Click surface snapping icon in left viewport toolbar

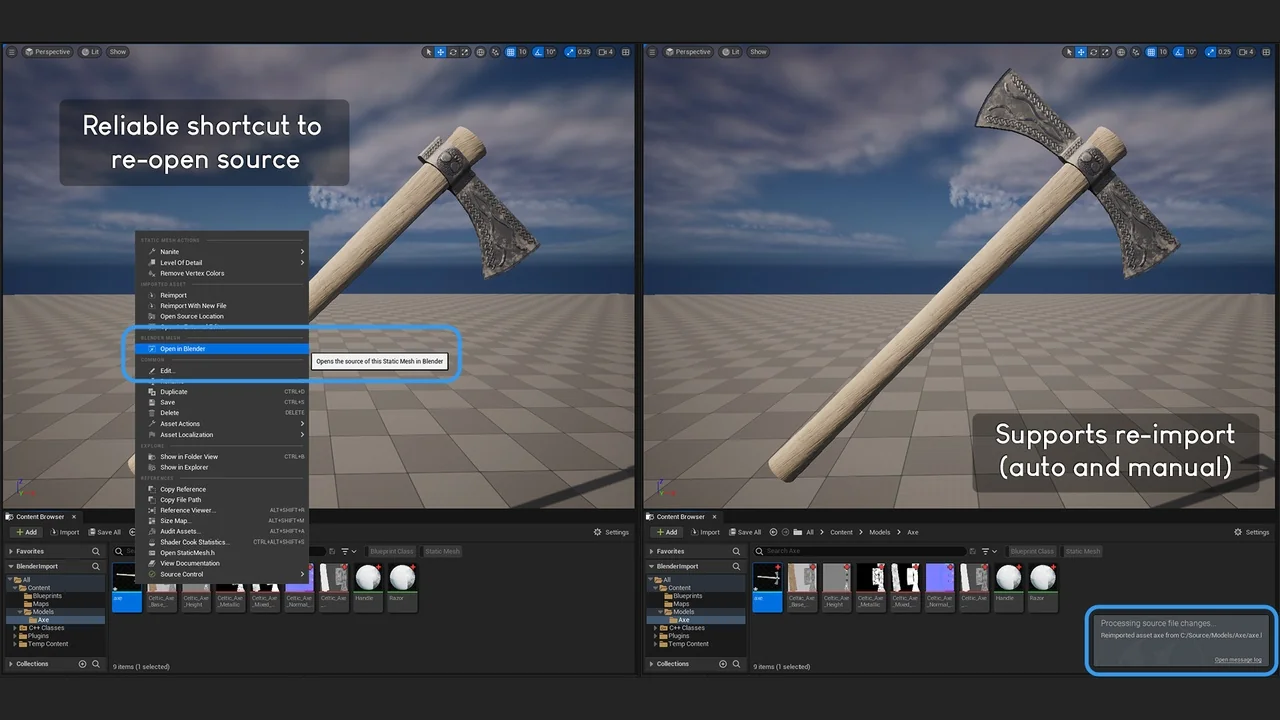[x=494, y=52]
